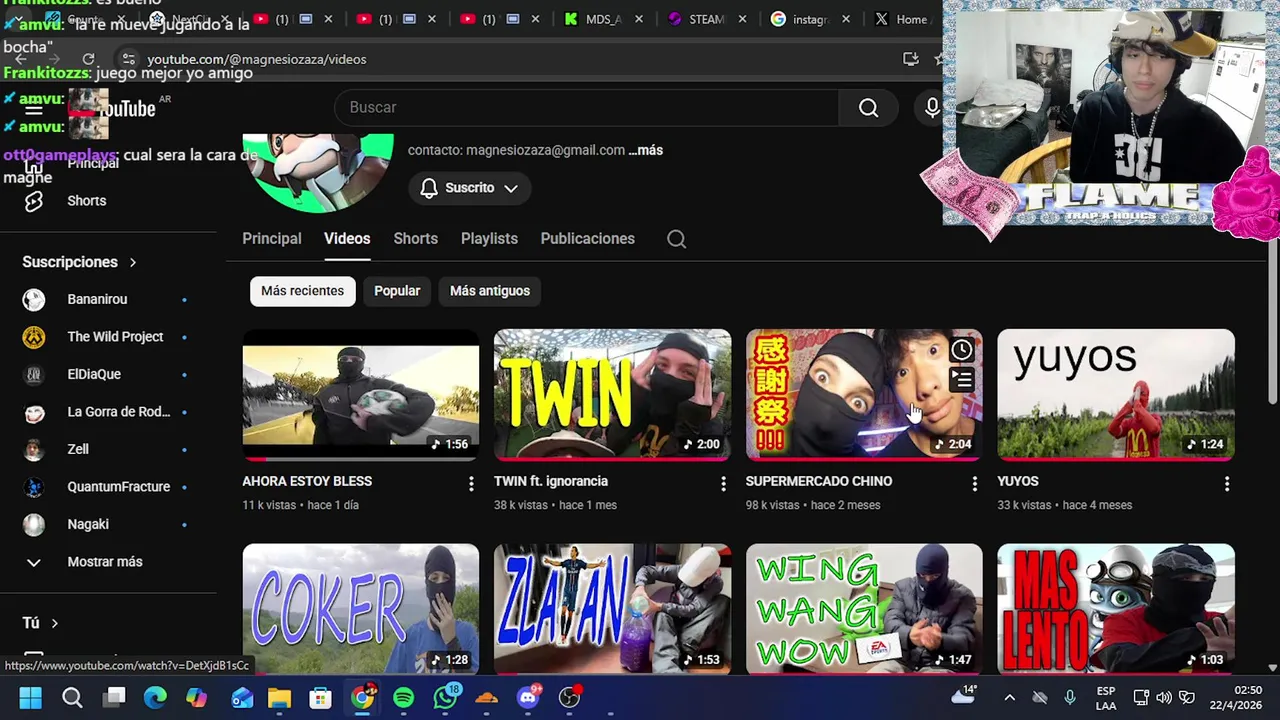Image resolution: width=1280 pixels, height=720 pixels.
Task: Open File Explorer from the taskbar
Action: tap(279, 697)
